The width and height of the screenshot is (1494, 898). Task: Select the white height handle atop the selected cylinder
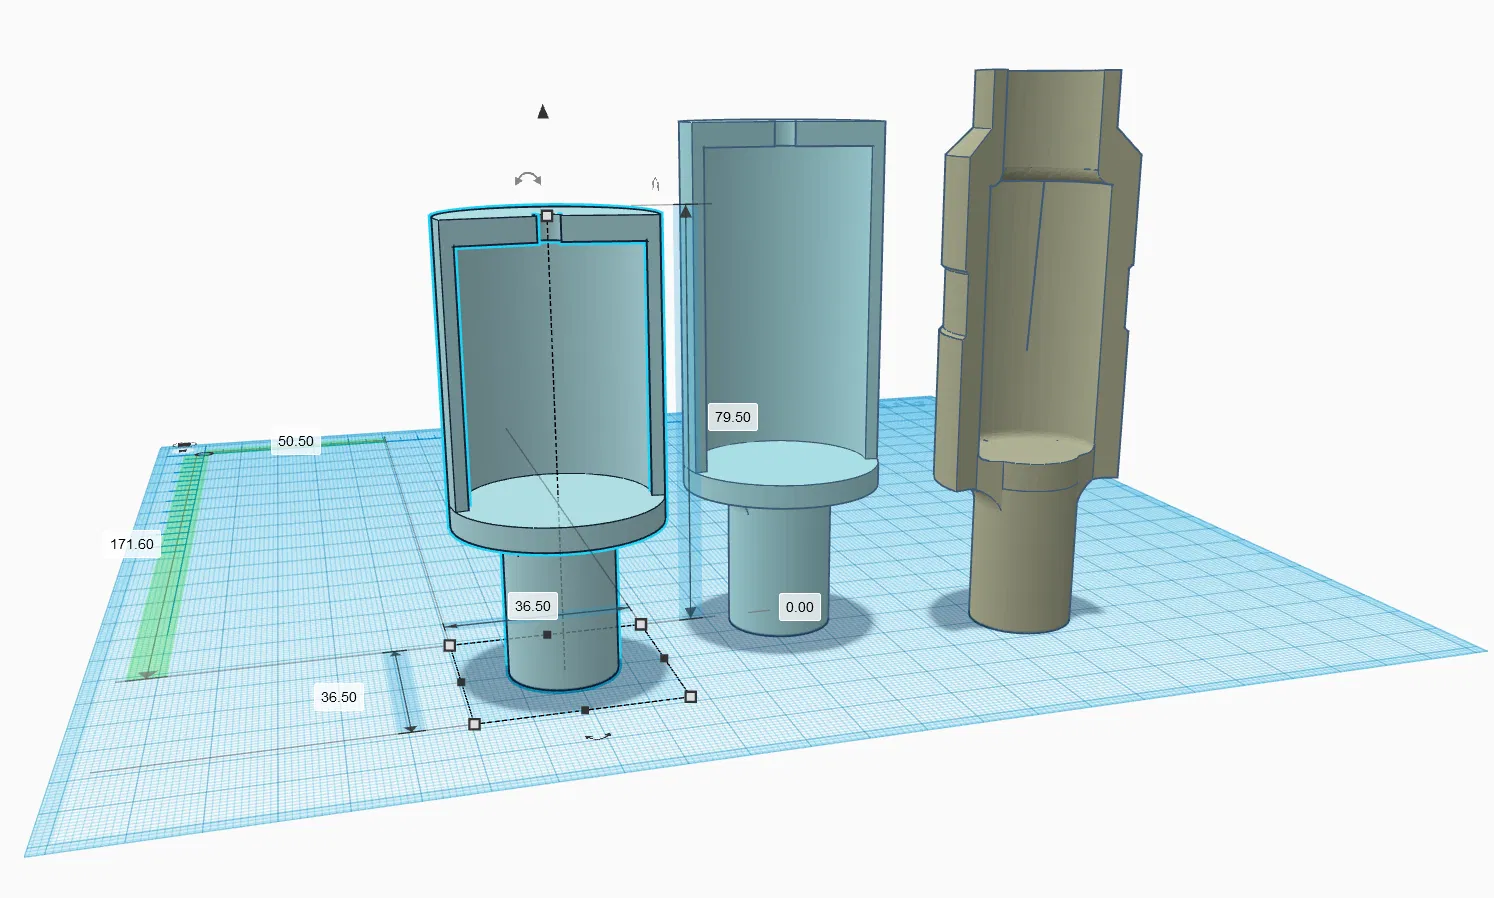[547, 215]
